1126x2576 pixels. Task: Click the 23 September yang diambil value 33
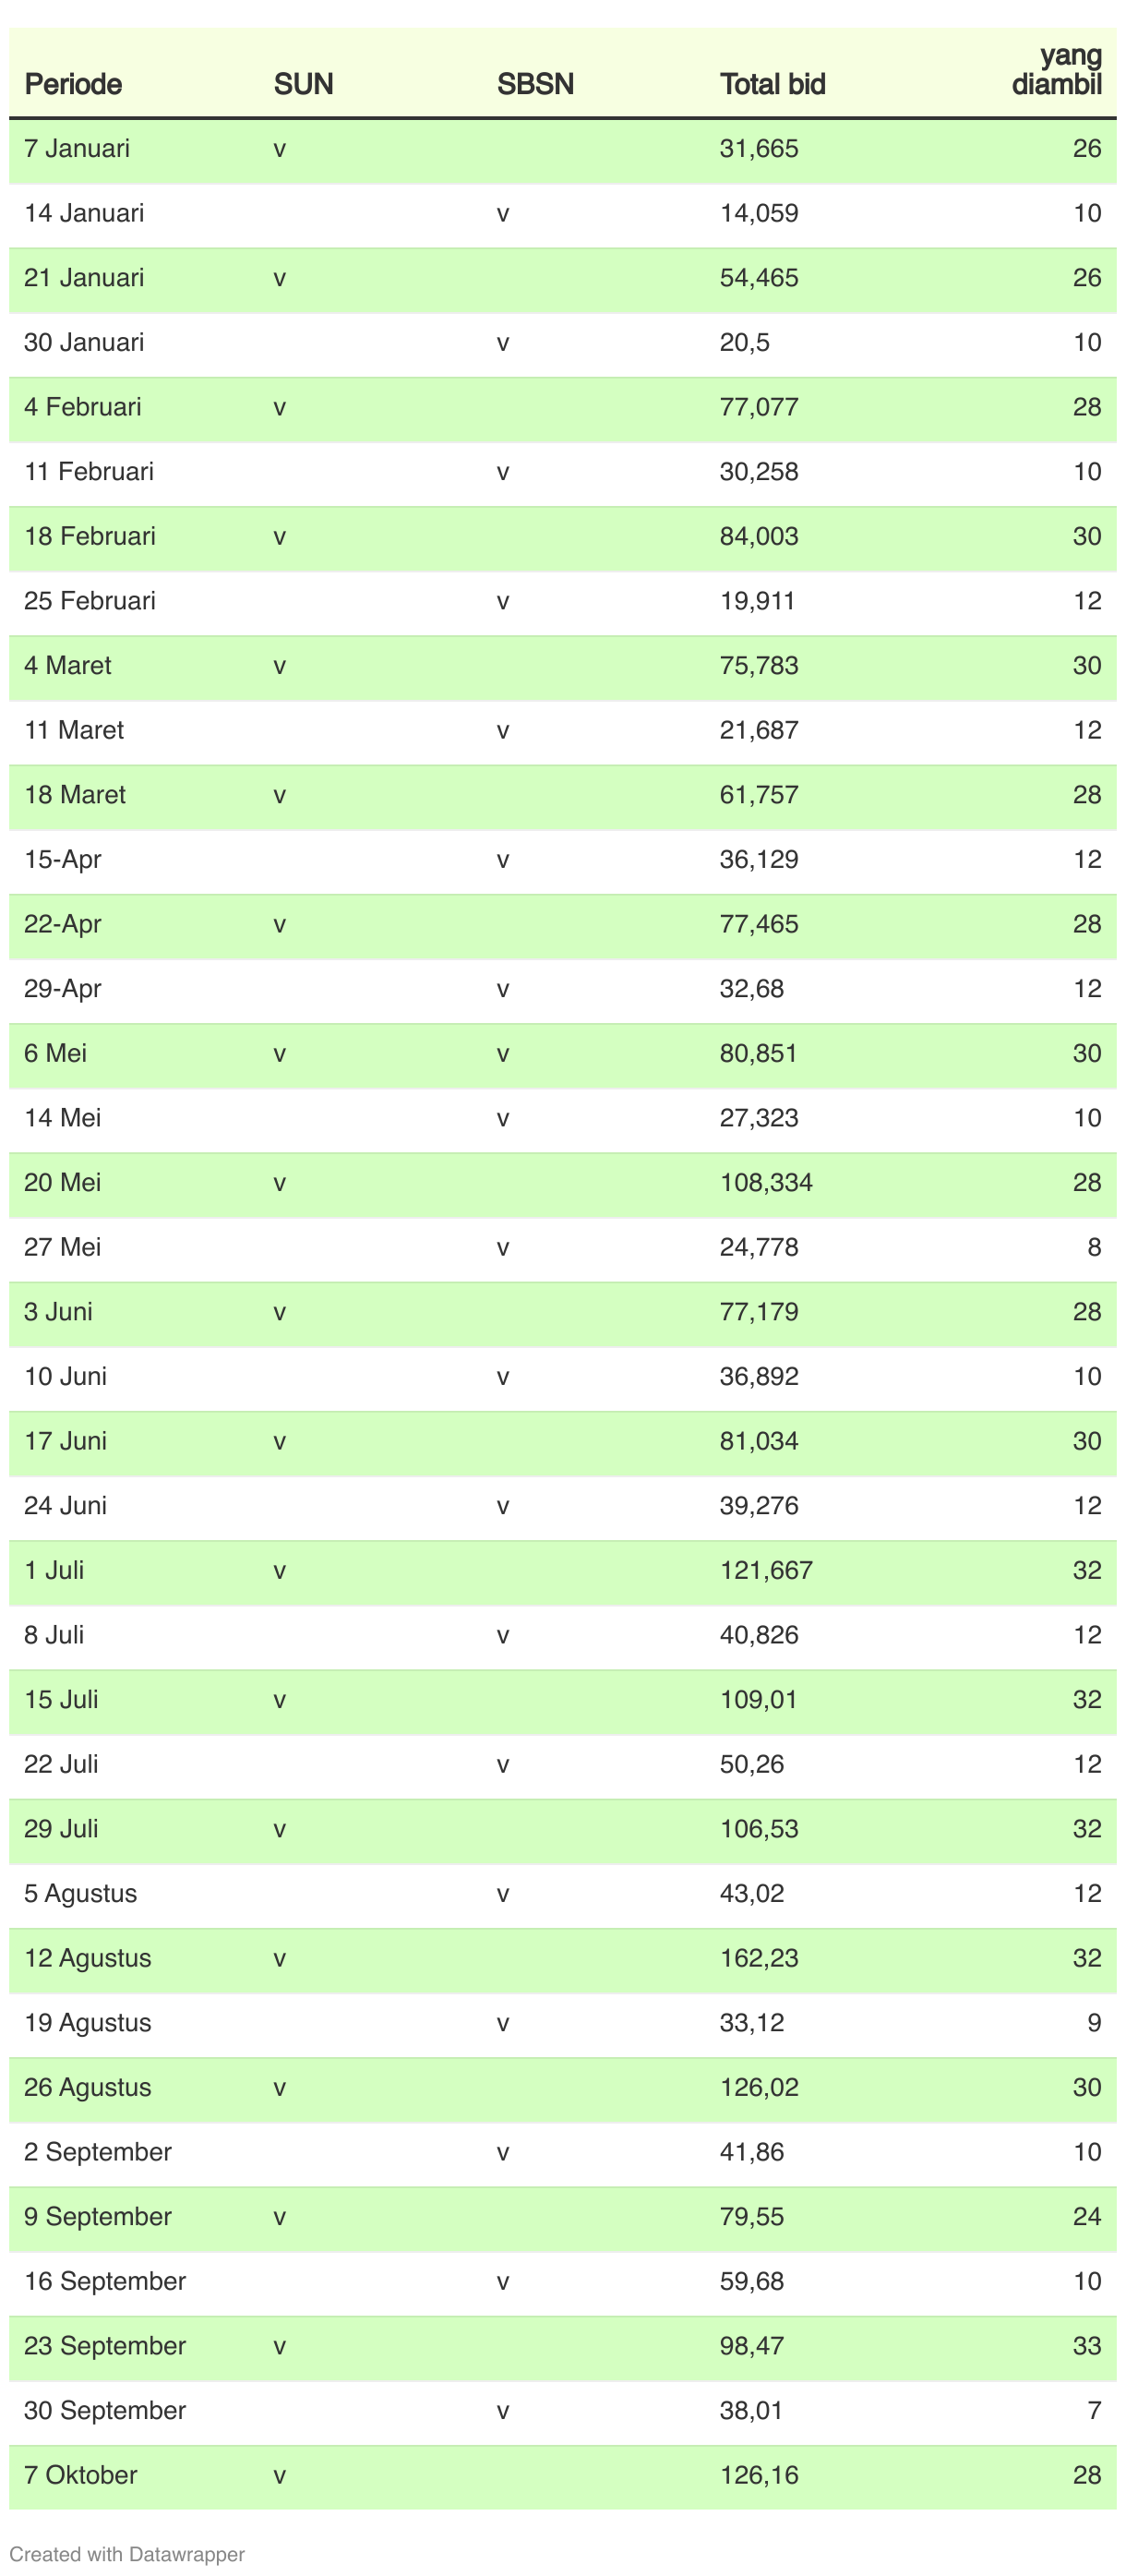pyautogui.click(x=1087, y=2347)
